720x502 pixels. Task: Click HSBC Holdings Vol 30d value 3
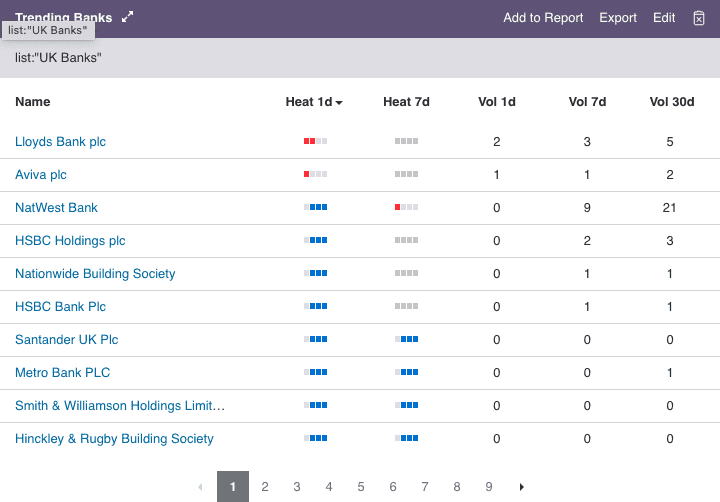670,241
